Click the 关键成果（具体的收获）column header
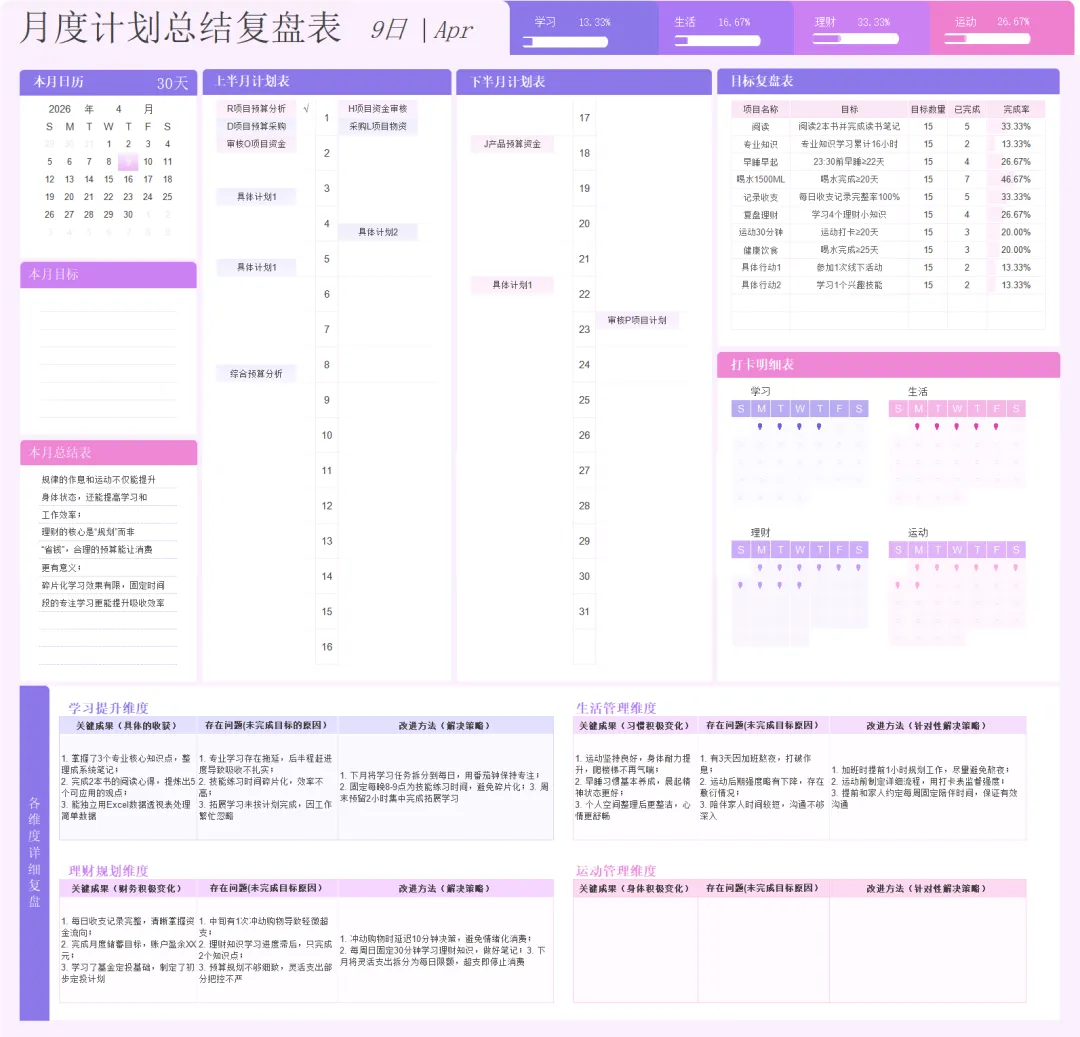Viewport: 1080px width, 1037px height. 128,726
